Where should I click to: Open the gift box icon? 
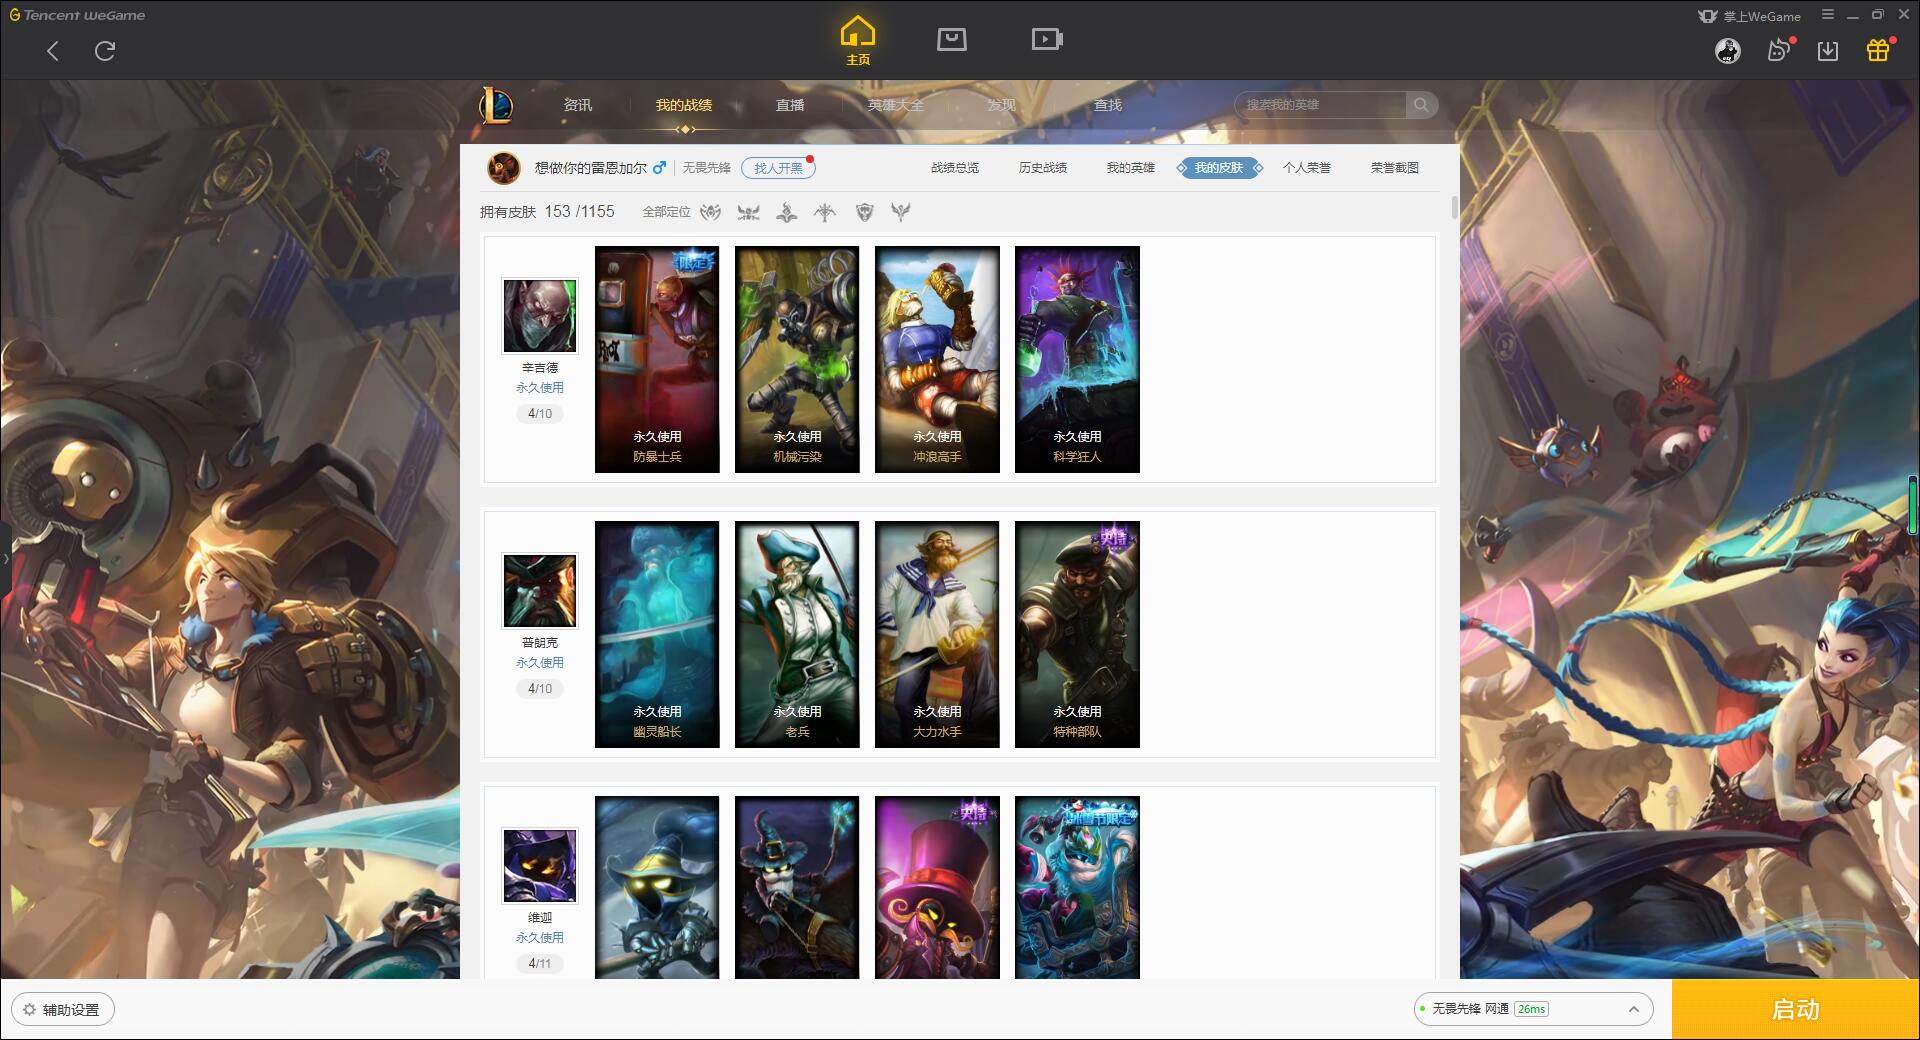point(1878,50)
